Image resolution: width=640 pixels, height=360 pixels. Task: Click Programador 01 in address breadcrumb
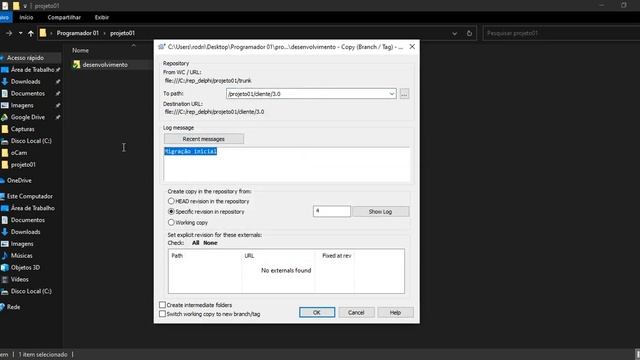coord(78,33)
